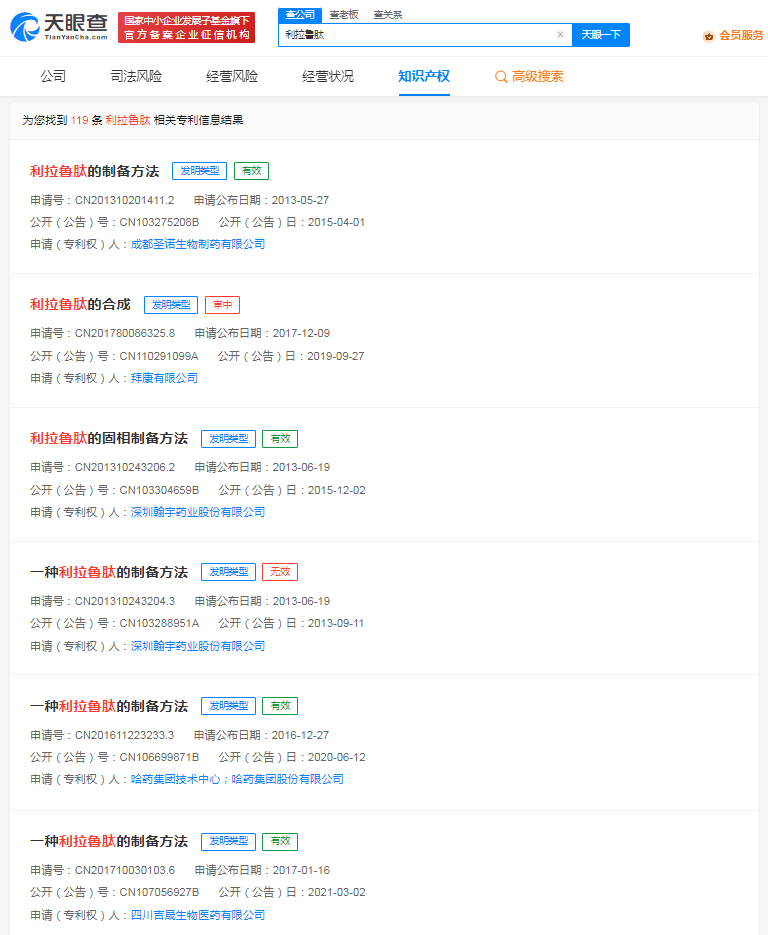The image size is (768, 935).
Task: Open the 经营风险 navigation tab
Action: click(x=232, y=76)
